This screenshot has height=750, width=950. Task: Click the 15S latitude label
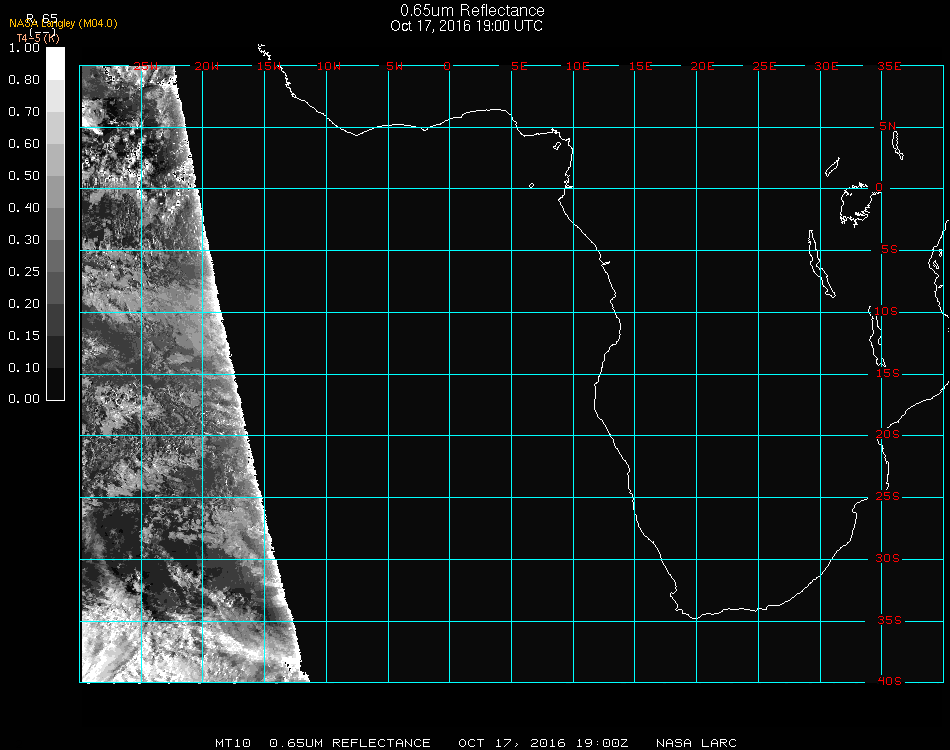coord(888,374)
